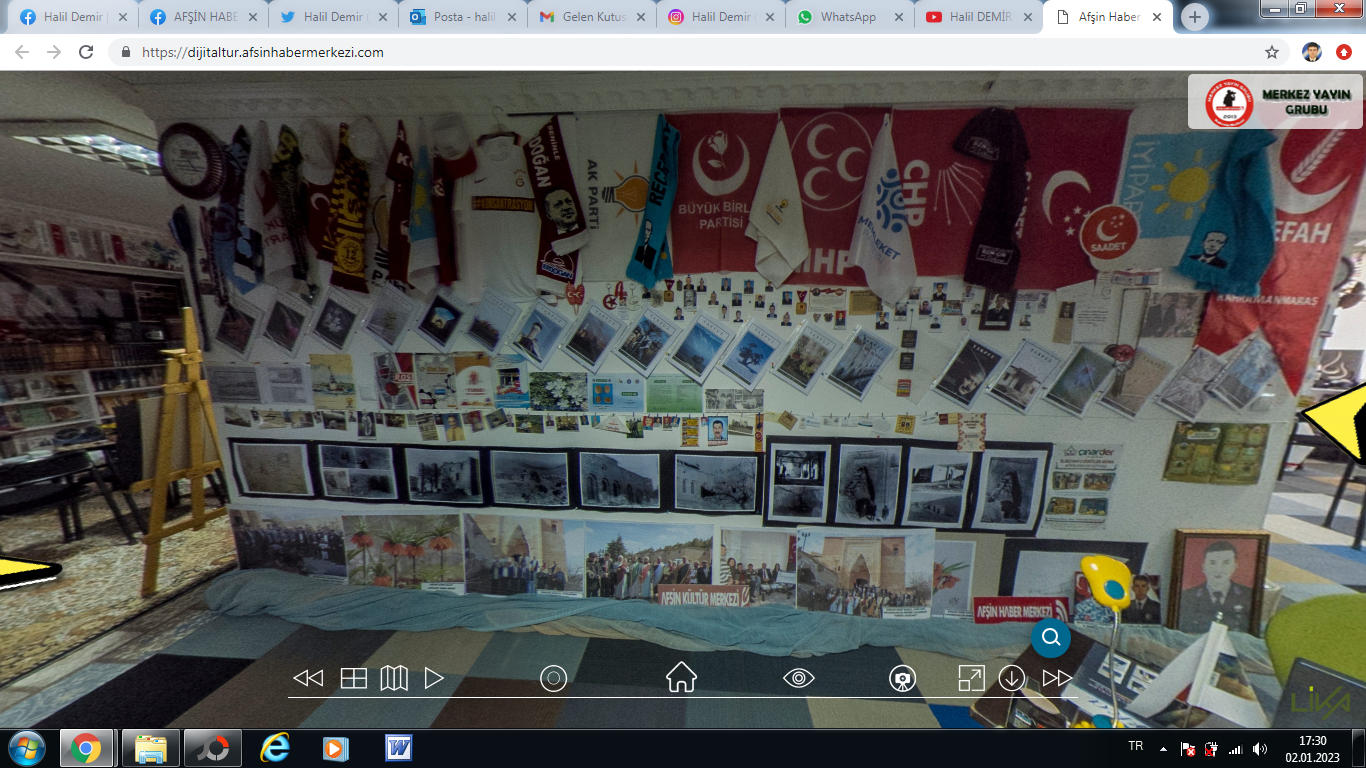Follow the yellow arrow hotspot on the left

(28, 572)
